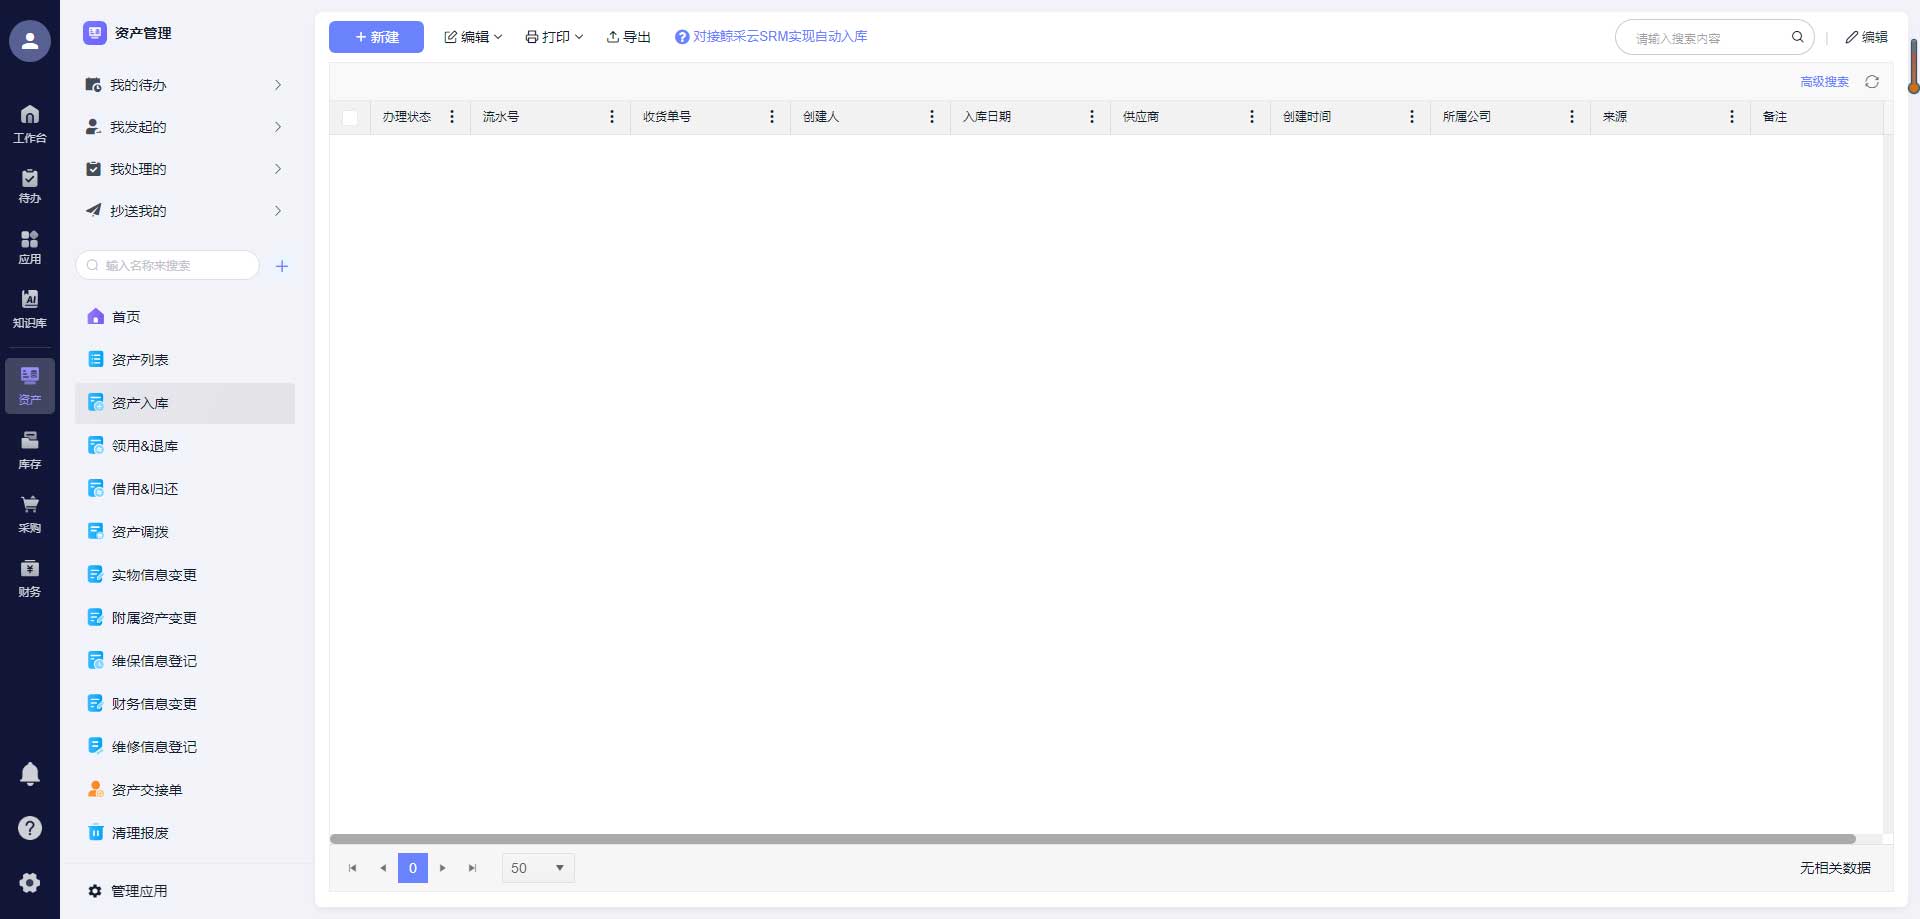Open settings gear in left rail
Image resolution: width=1920 pixels, height=919 pixels.
(30, 882)
